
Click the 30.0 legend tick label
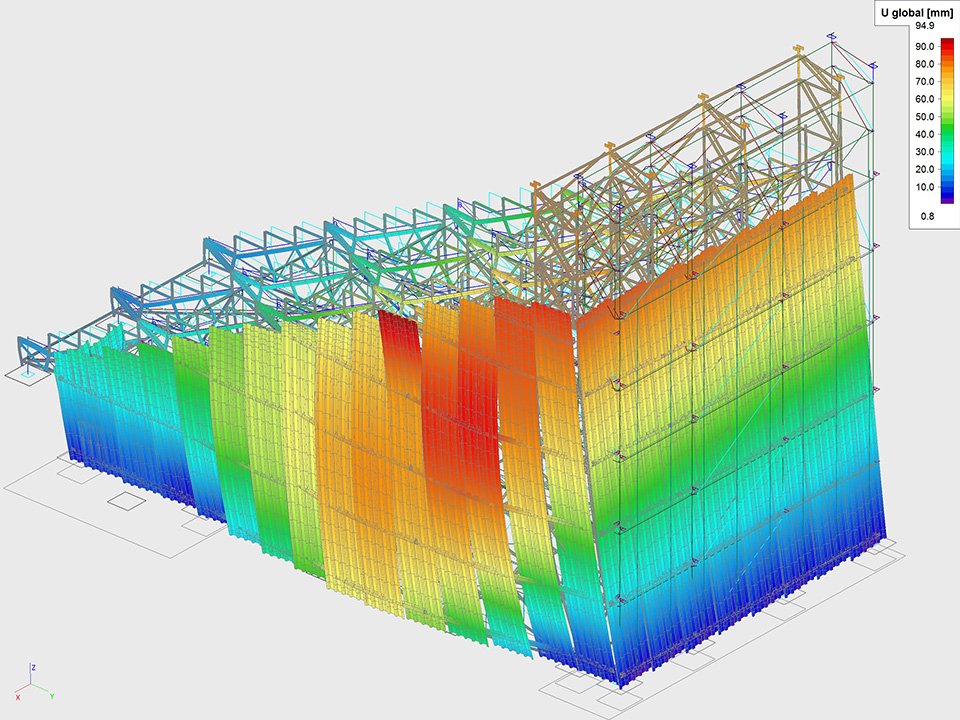point(923,152)
